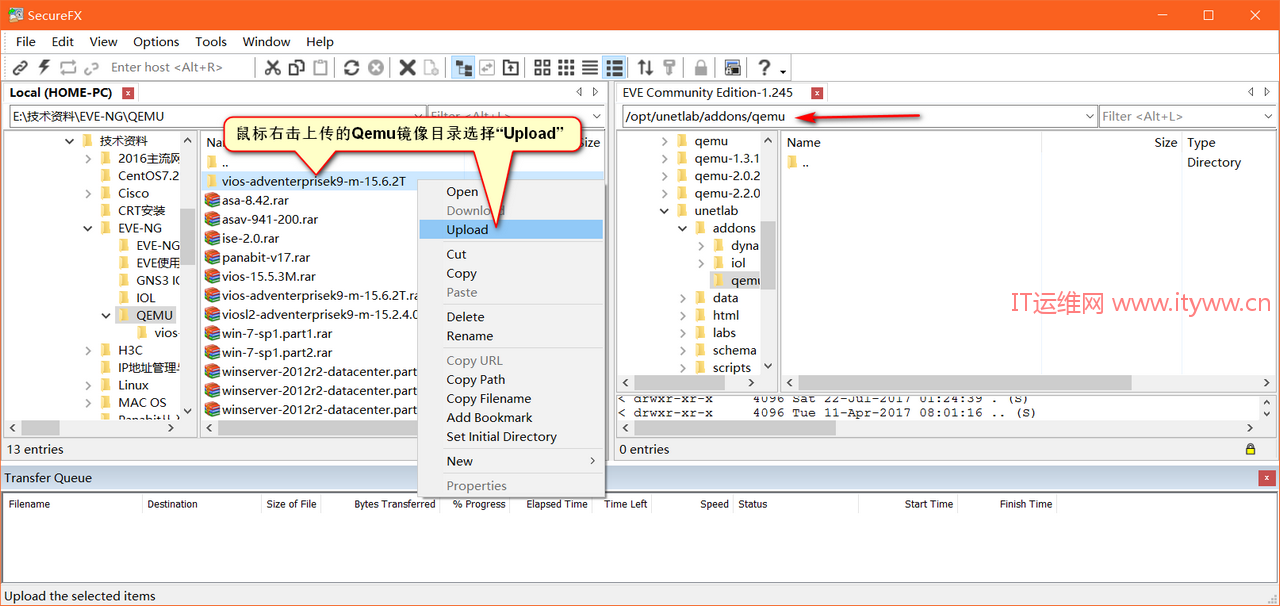Open the remote Filter dropdown
Image resolution: width=1280 pixels, height=606 pixels.
[1268, 117]
